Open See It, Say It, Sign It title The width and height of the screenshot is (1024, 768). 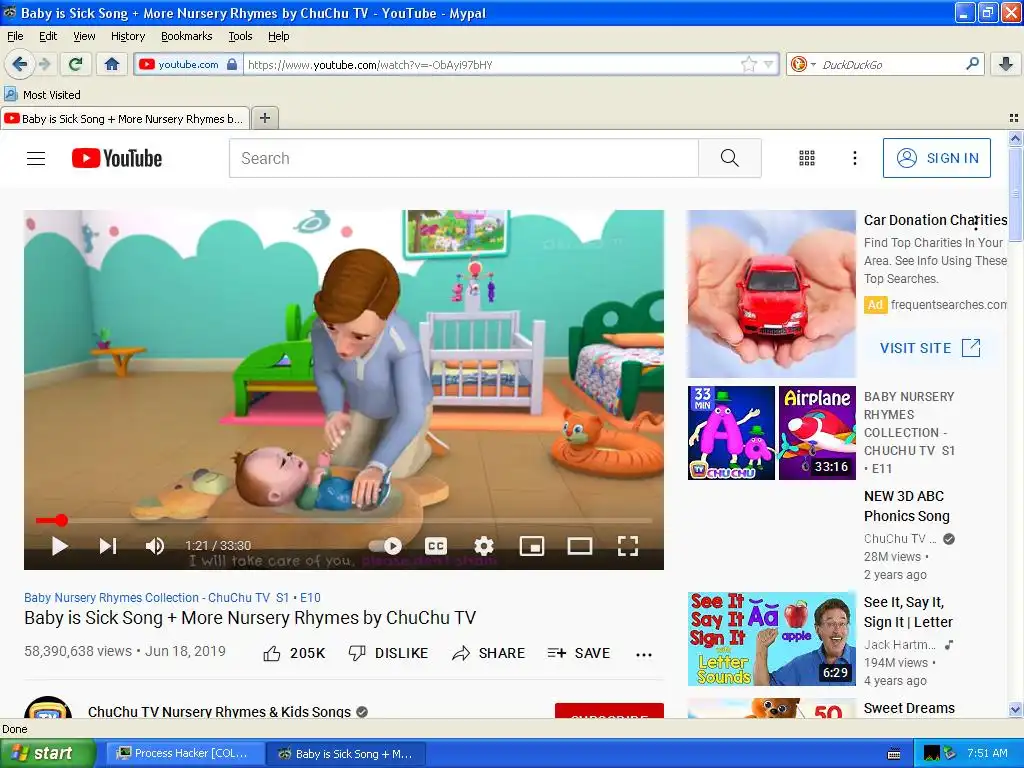[x=908, y=612]
